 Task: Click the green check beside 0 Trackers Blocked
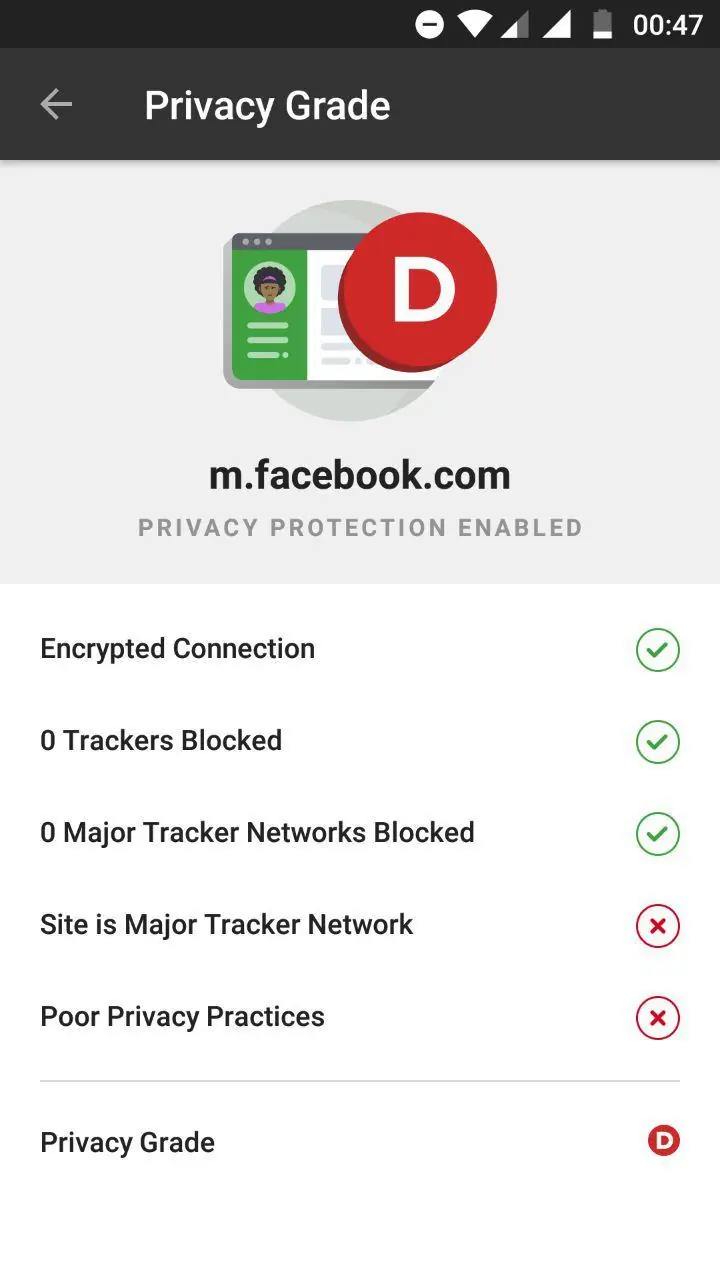657,742
